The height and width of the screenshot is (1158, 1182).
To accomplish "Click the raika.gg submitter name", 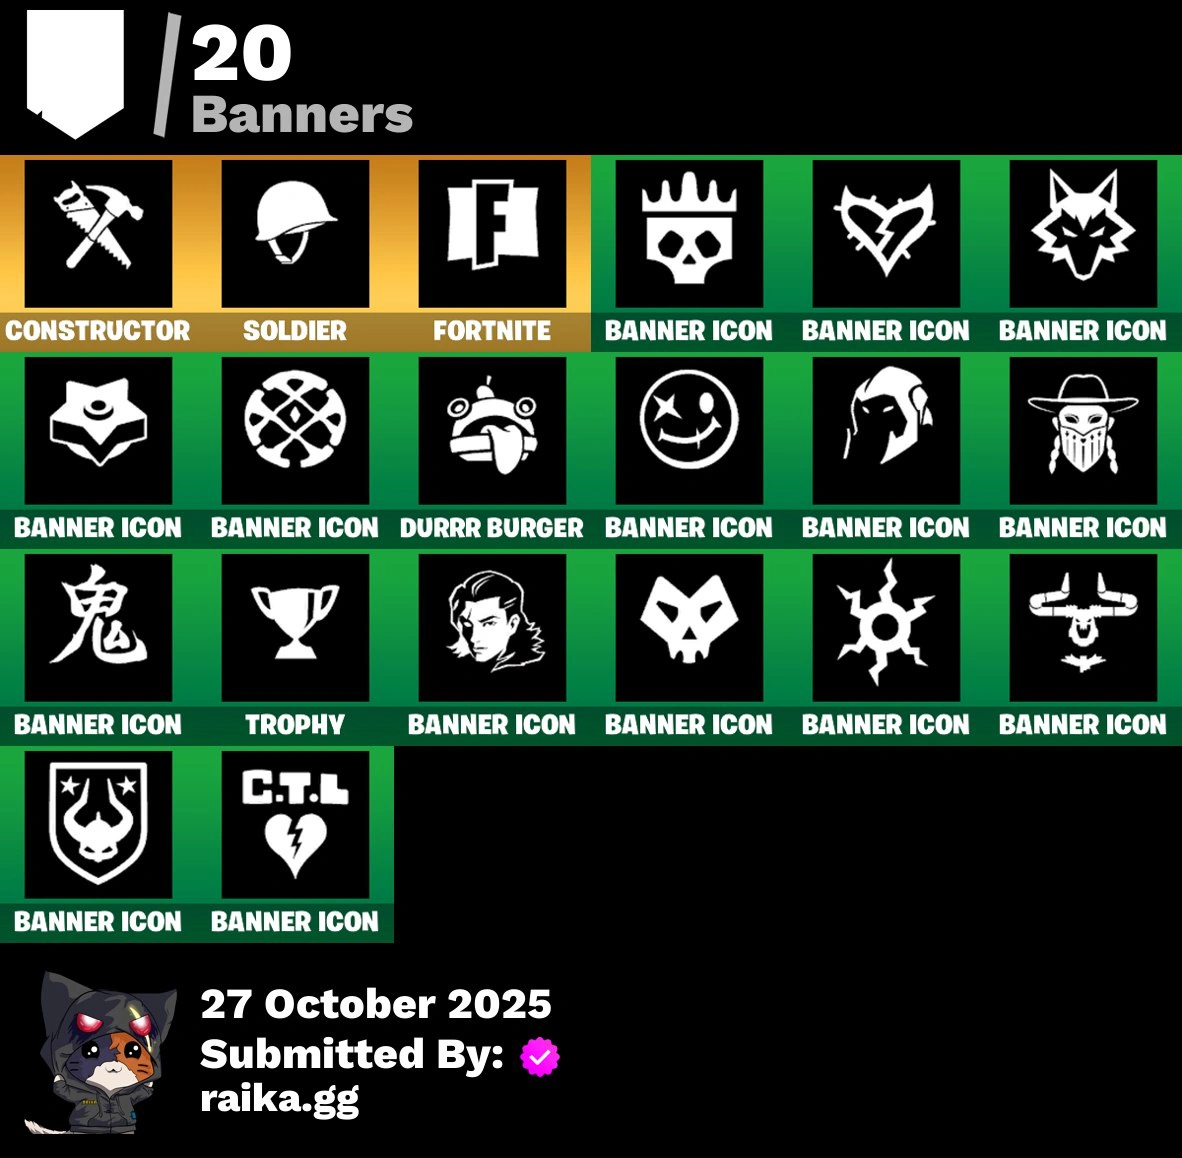I will click(280, 1100).
